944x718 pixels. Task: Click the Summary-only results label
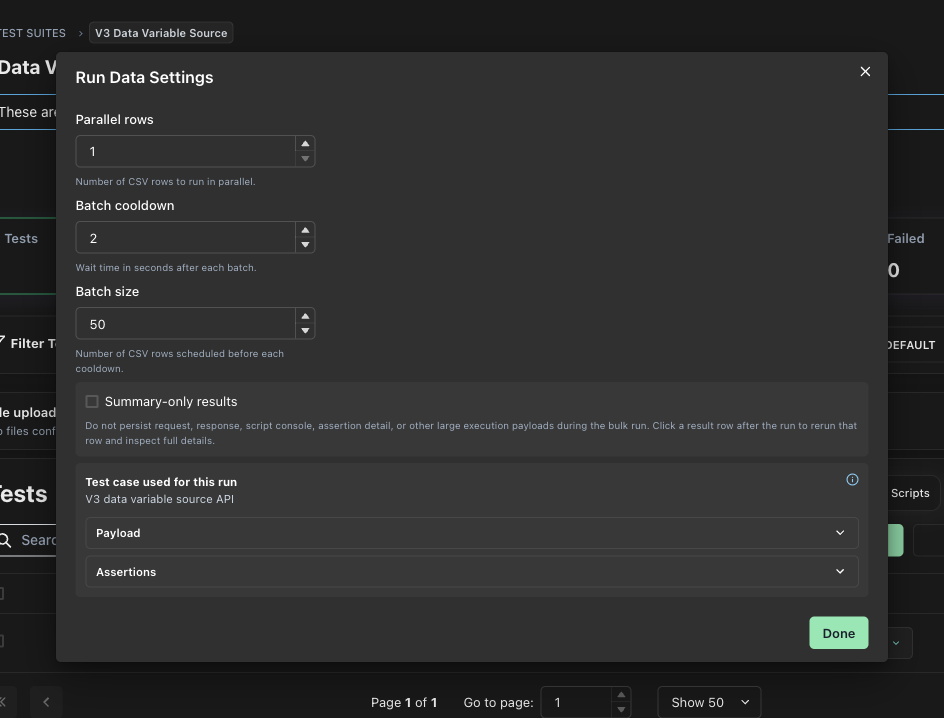pos(171,401)
